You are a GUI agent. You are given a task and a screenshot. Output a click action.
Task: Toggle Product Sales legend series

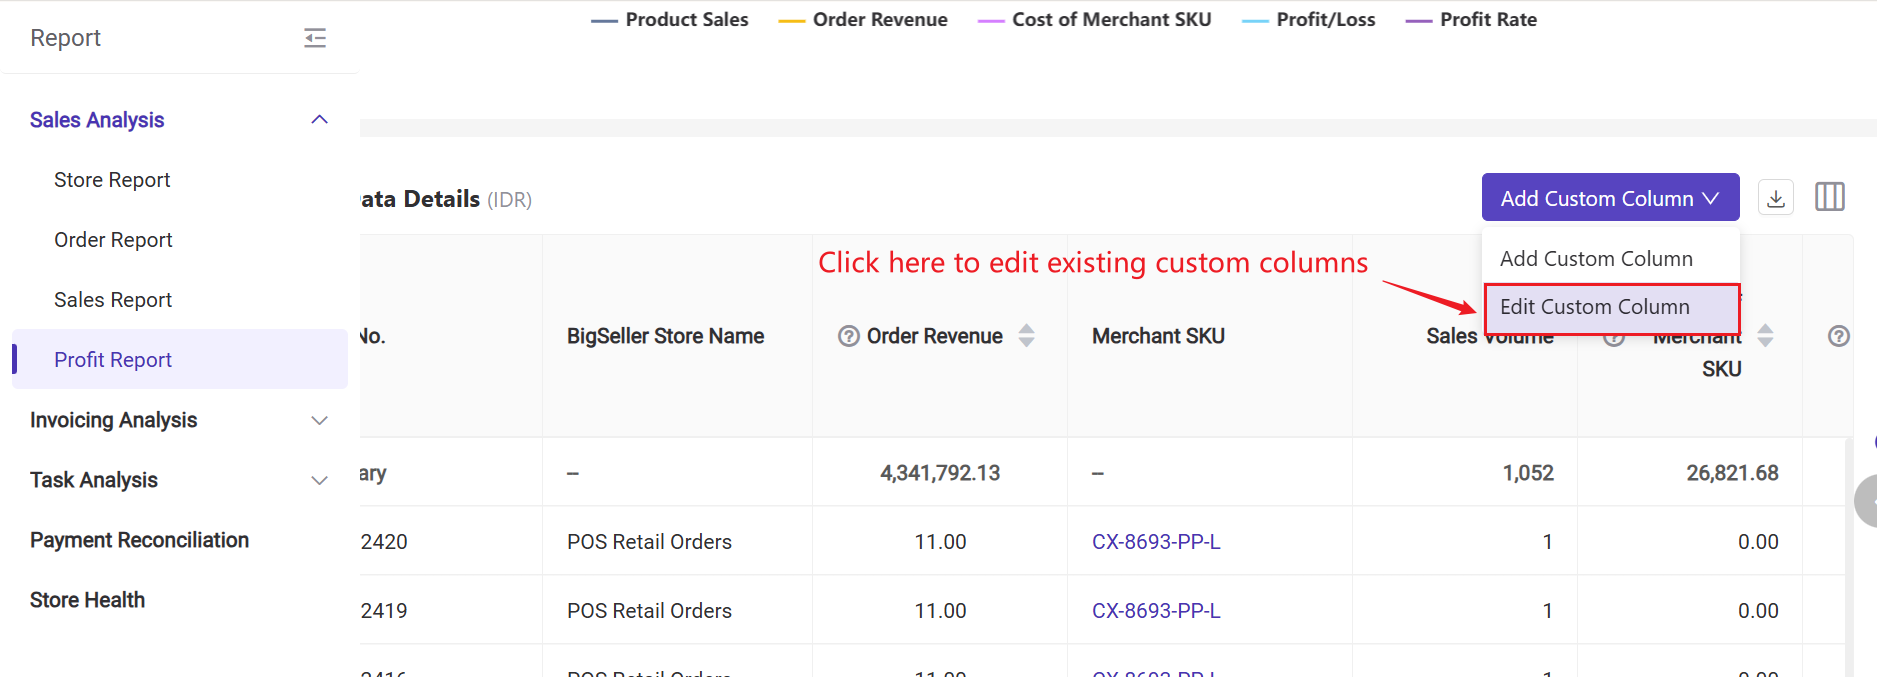[670, 20]
